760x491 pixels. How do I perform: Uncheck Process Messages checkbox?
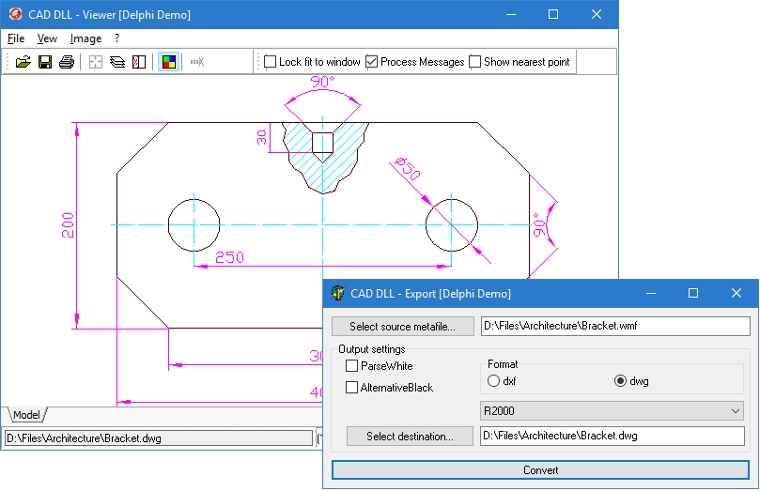tap(372, 62)
